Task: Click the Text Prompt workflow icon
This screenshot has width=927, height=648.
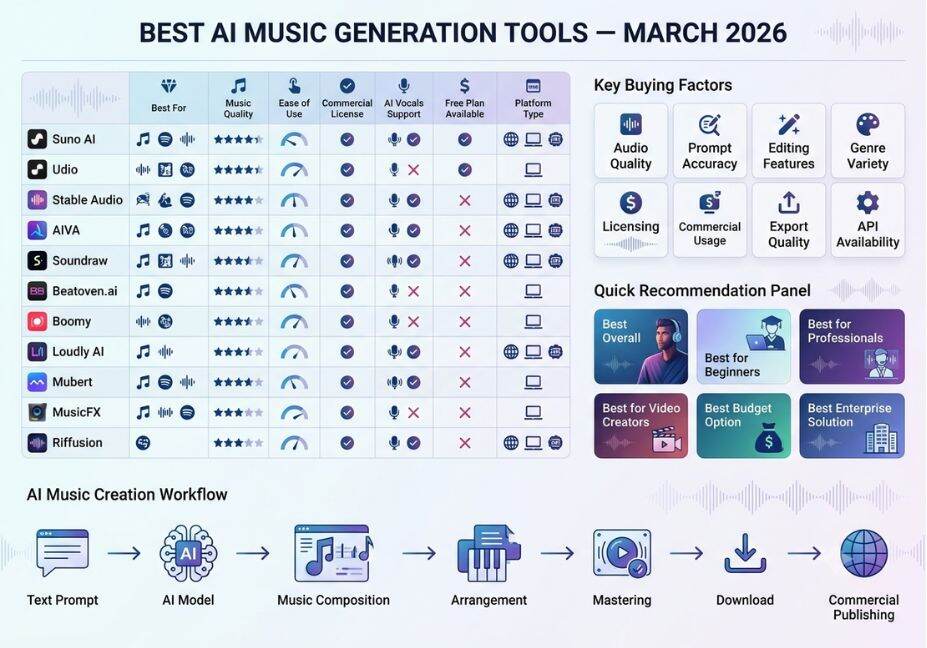Action: (x=62, y=553)
